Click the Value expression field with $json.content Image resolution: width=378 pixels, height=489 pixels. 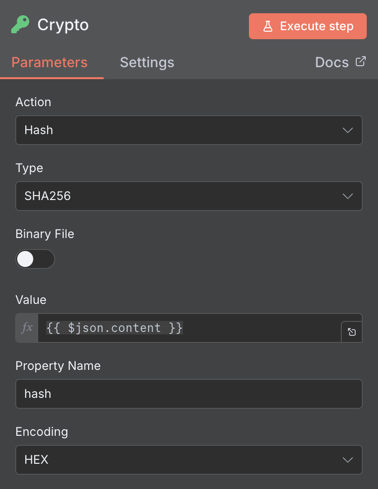tap(189, 328)
